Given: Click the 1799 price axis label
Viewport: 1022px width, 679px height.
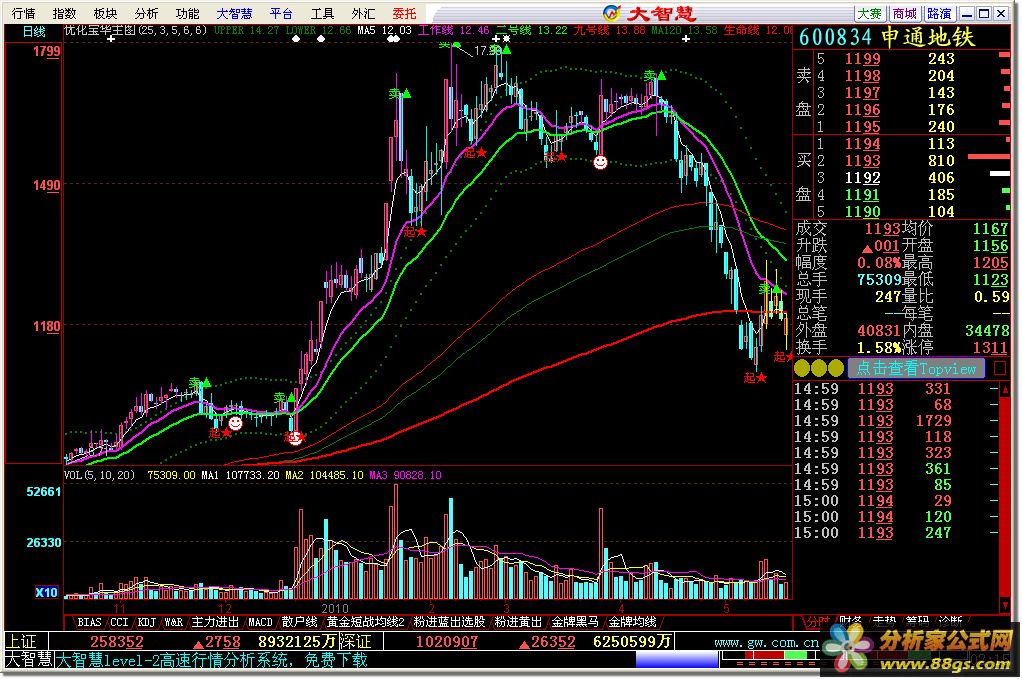Looking at the screenshot, I should pos(46,51).
